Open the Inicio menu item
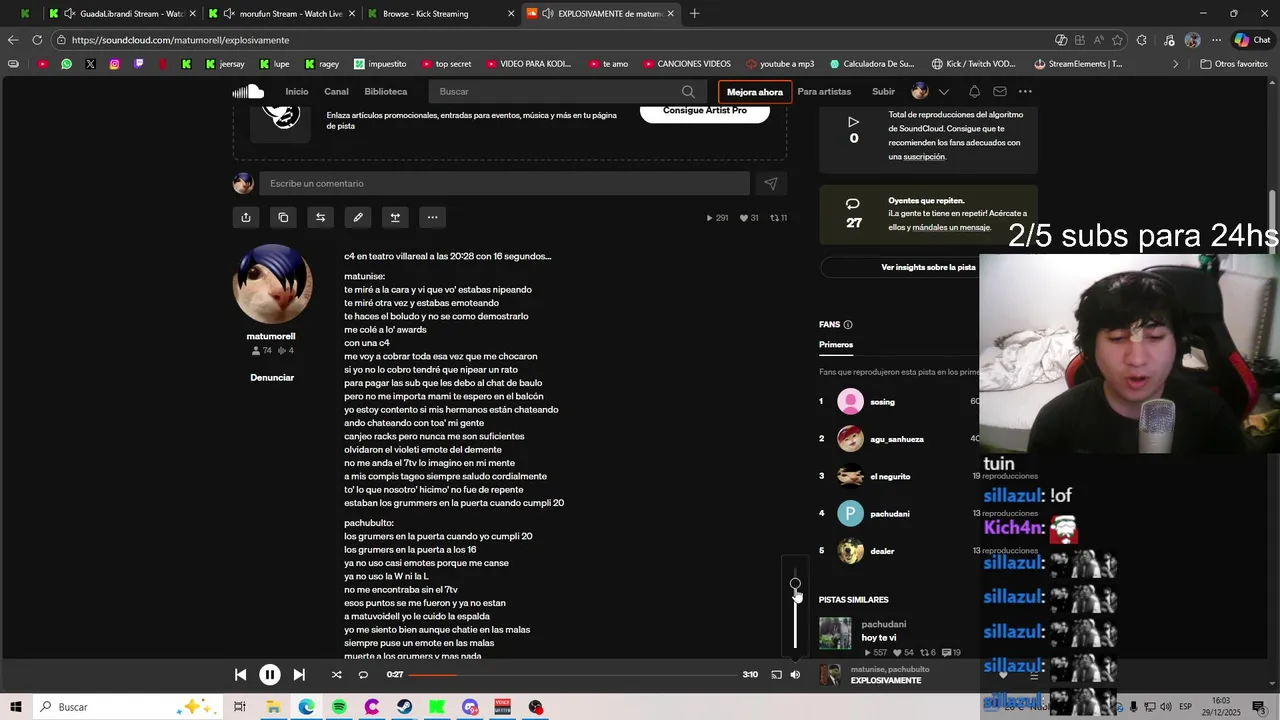 pos(297,92)
